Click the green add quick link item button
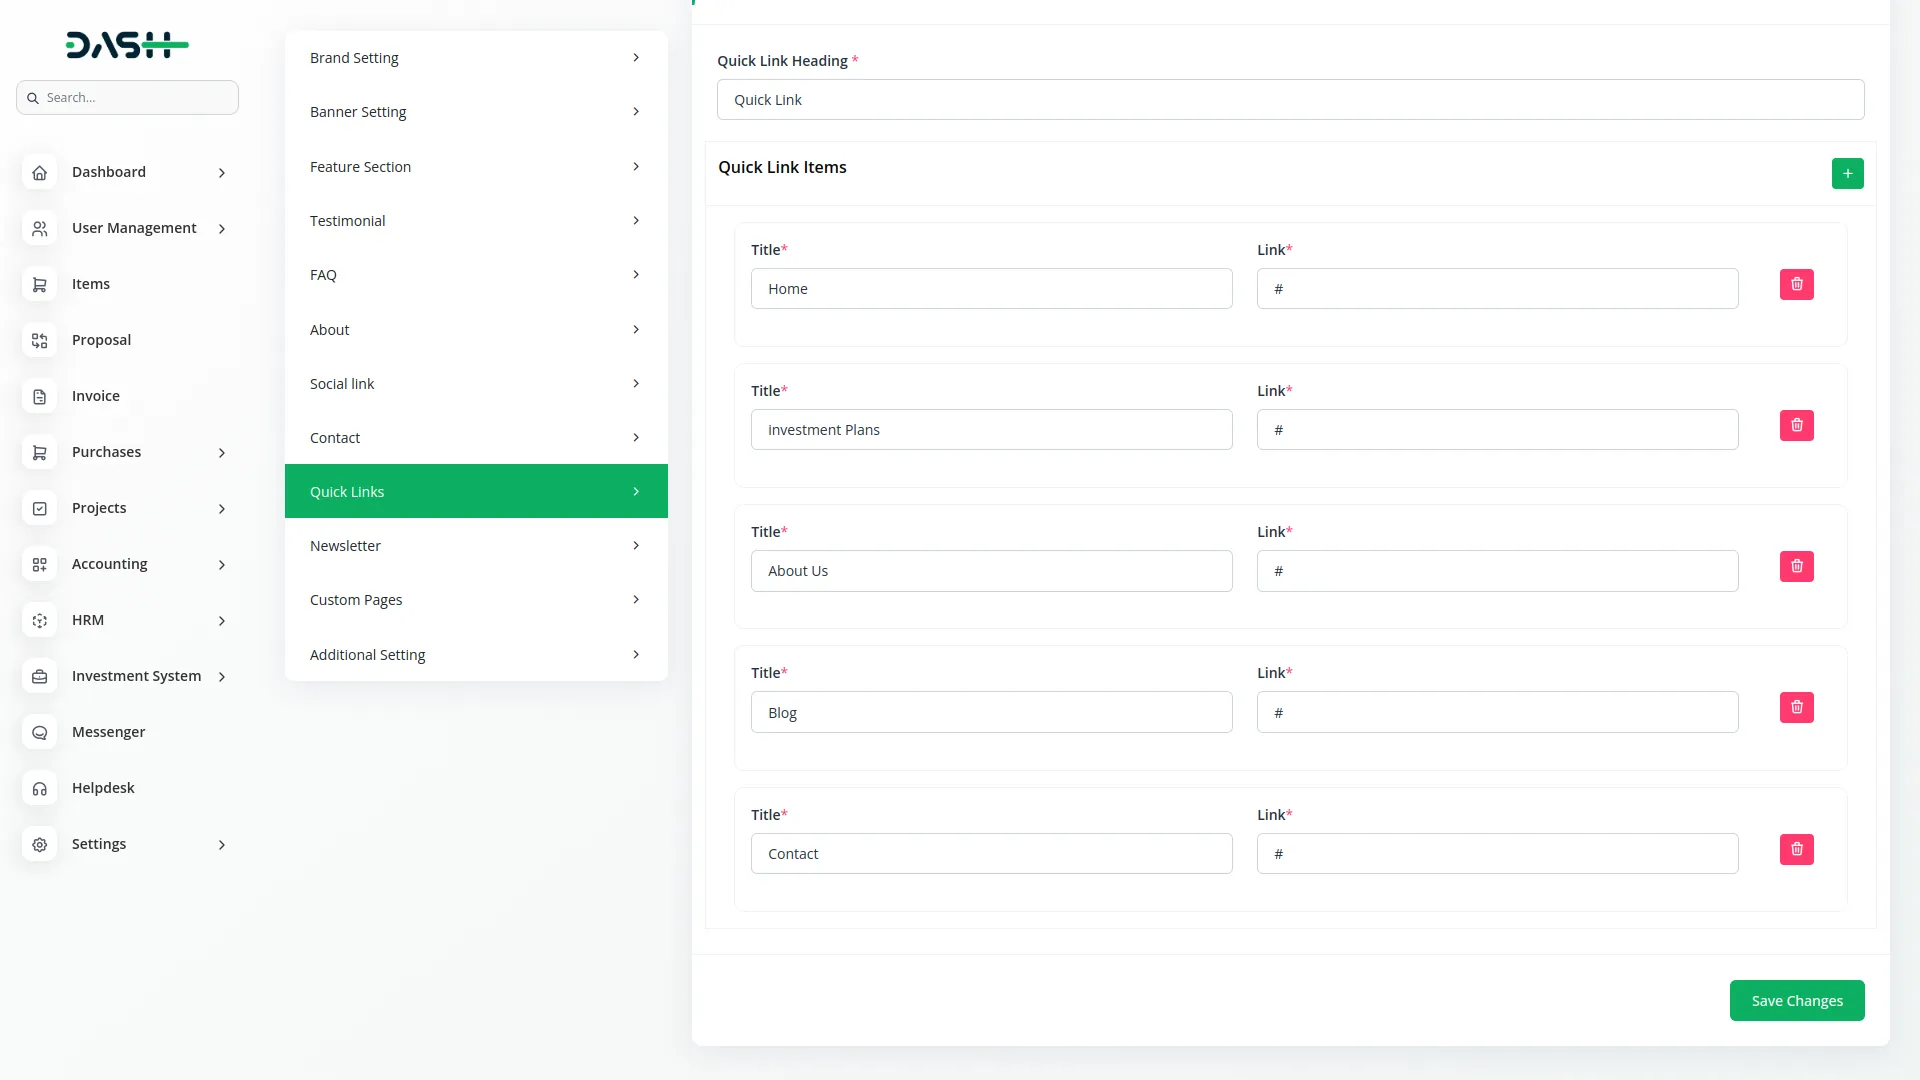 (x=1847, y=173)
